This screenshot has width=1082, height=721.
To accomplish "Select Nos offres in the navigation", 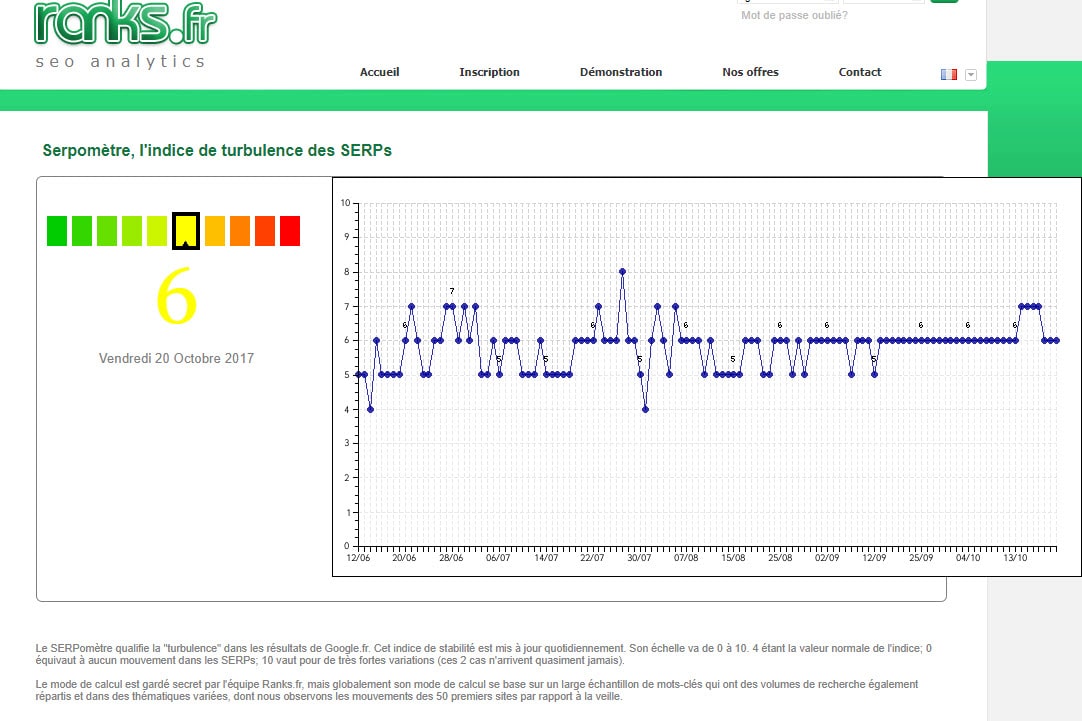I will 750,72.
